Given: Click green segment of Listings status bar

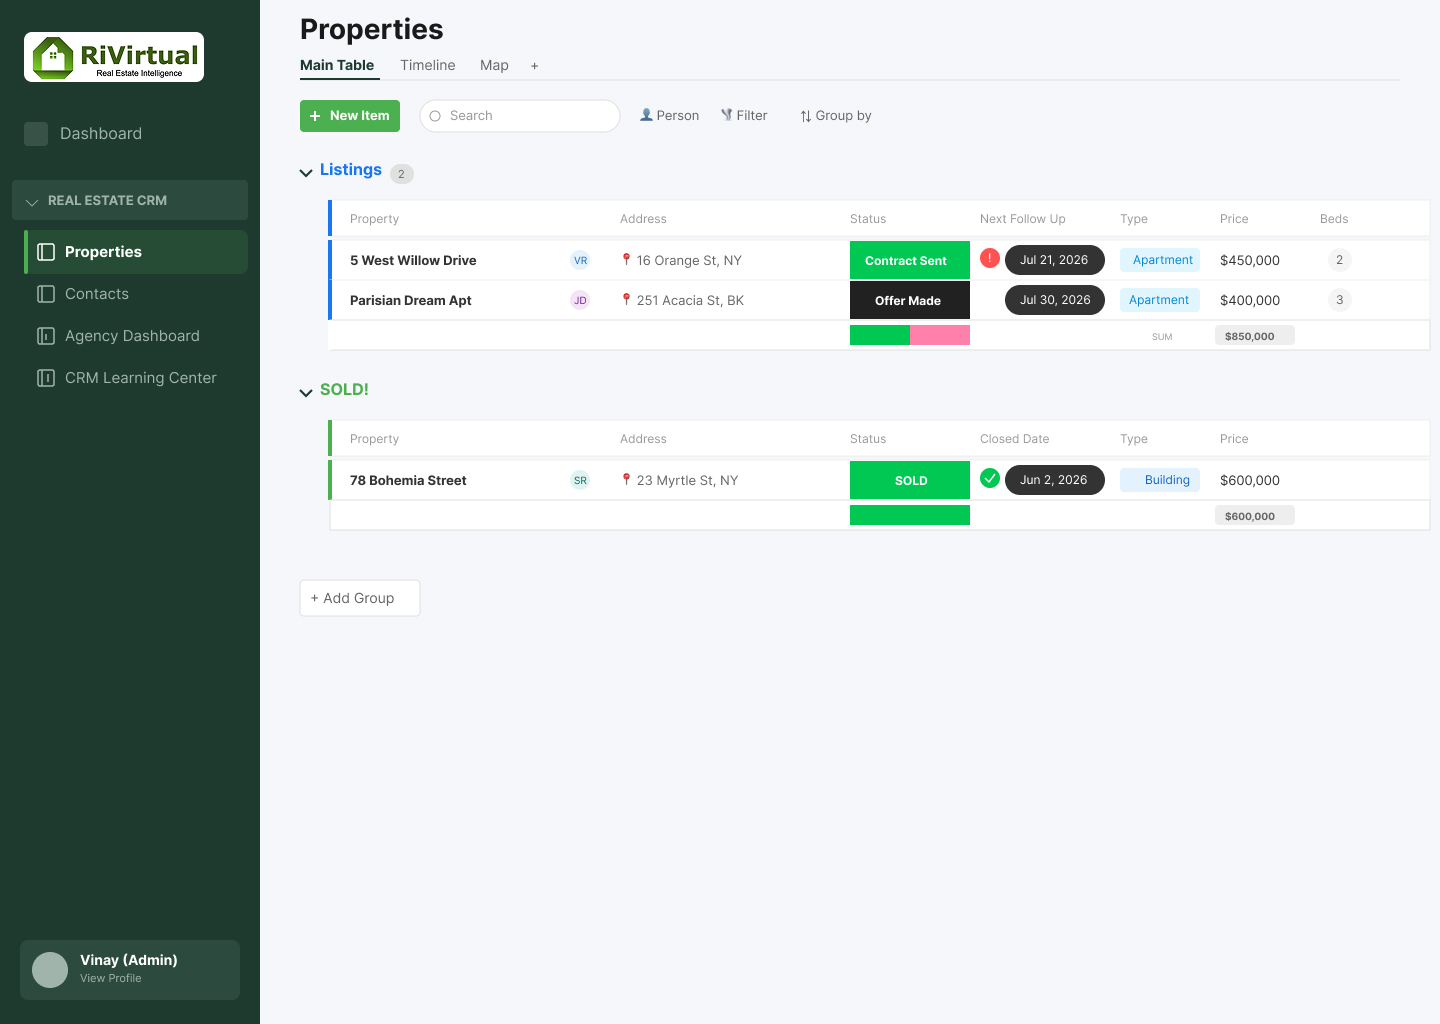Looking at the screenshot, I should point(880,335).
